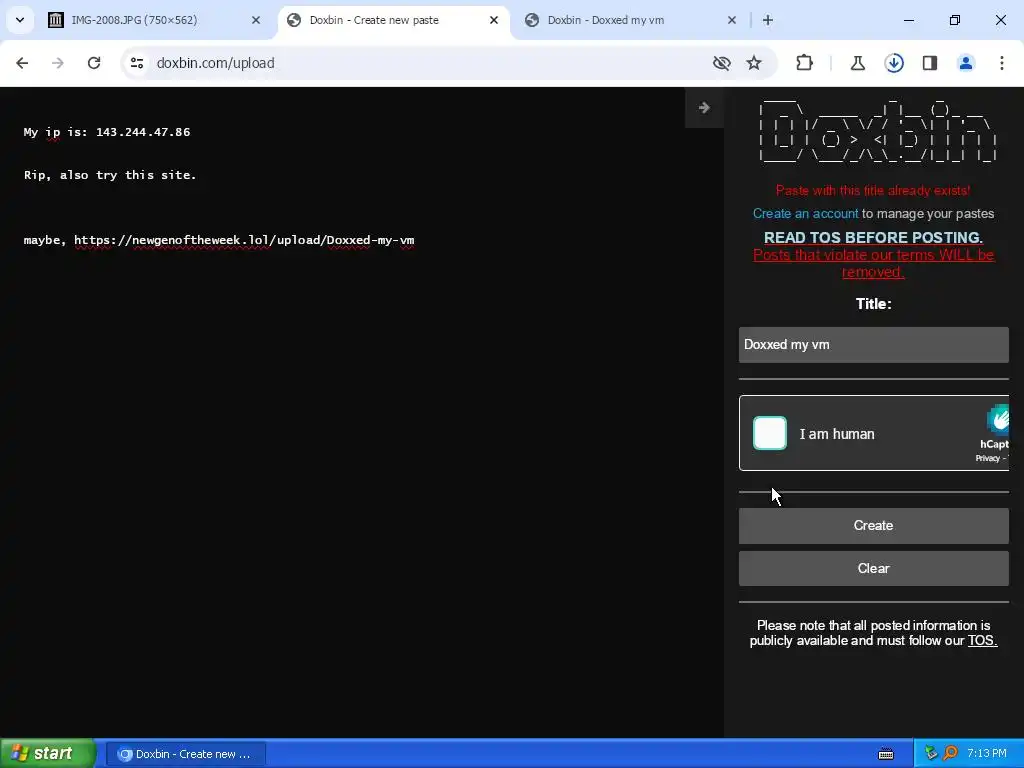Click into the Title field 'Doxxed my vm'
The width and height of the screenshot is (1024, 768).
point(874,345)
